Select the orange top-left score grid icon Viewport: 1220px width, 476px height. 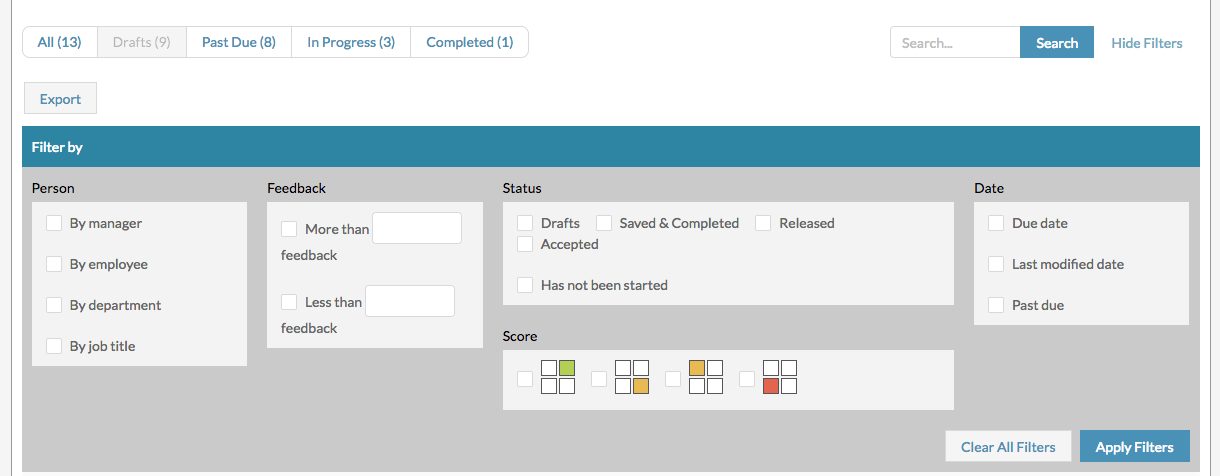(x=706, y=377)
